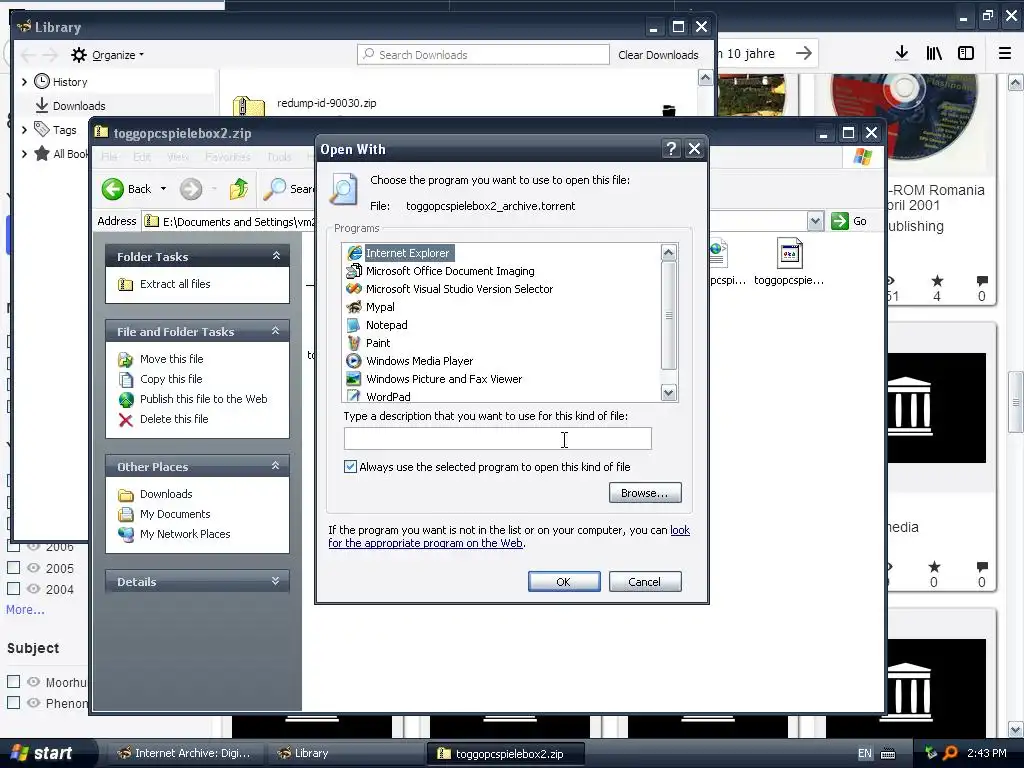Pick Mypal from the program list
Image resolution: width=1024 pixels, height=768 pixels.
370,307
